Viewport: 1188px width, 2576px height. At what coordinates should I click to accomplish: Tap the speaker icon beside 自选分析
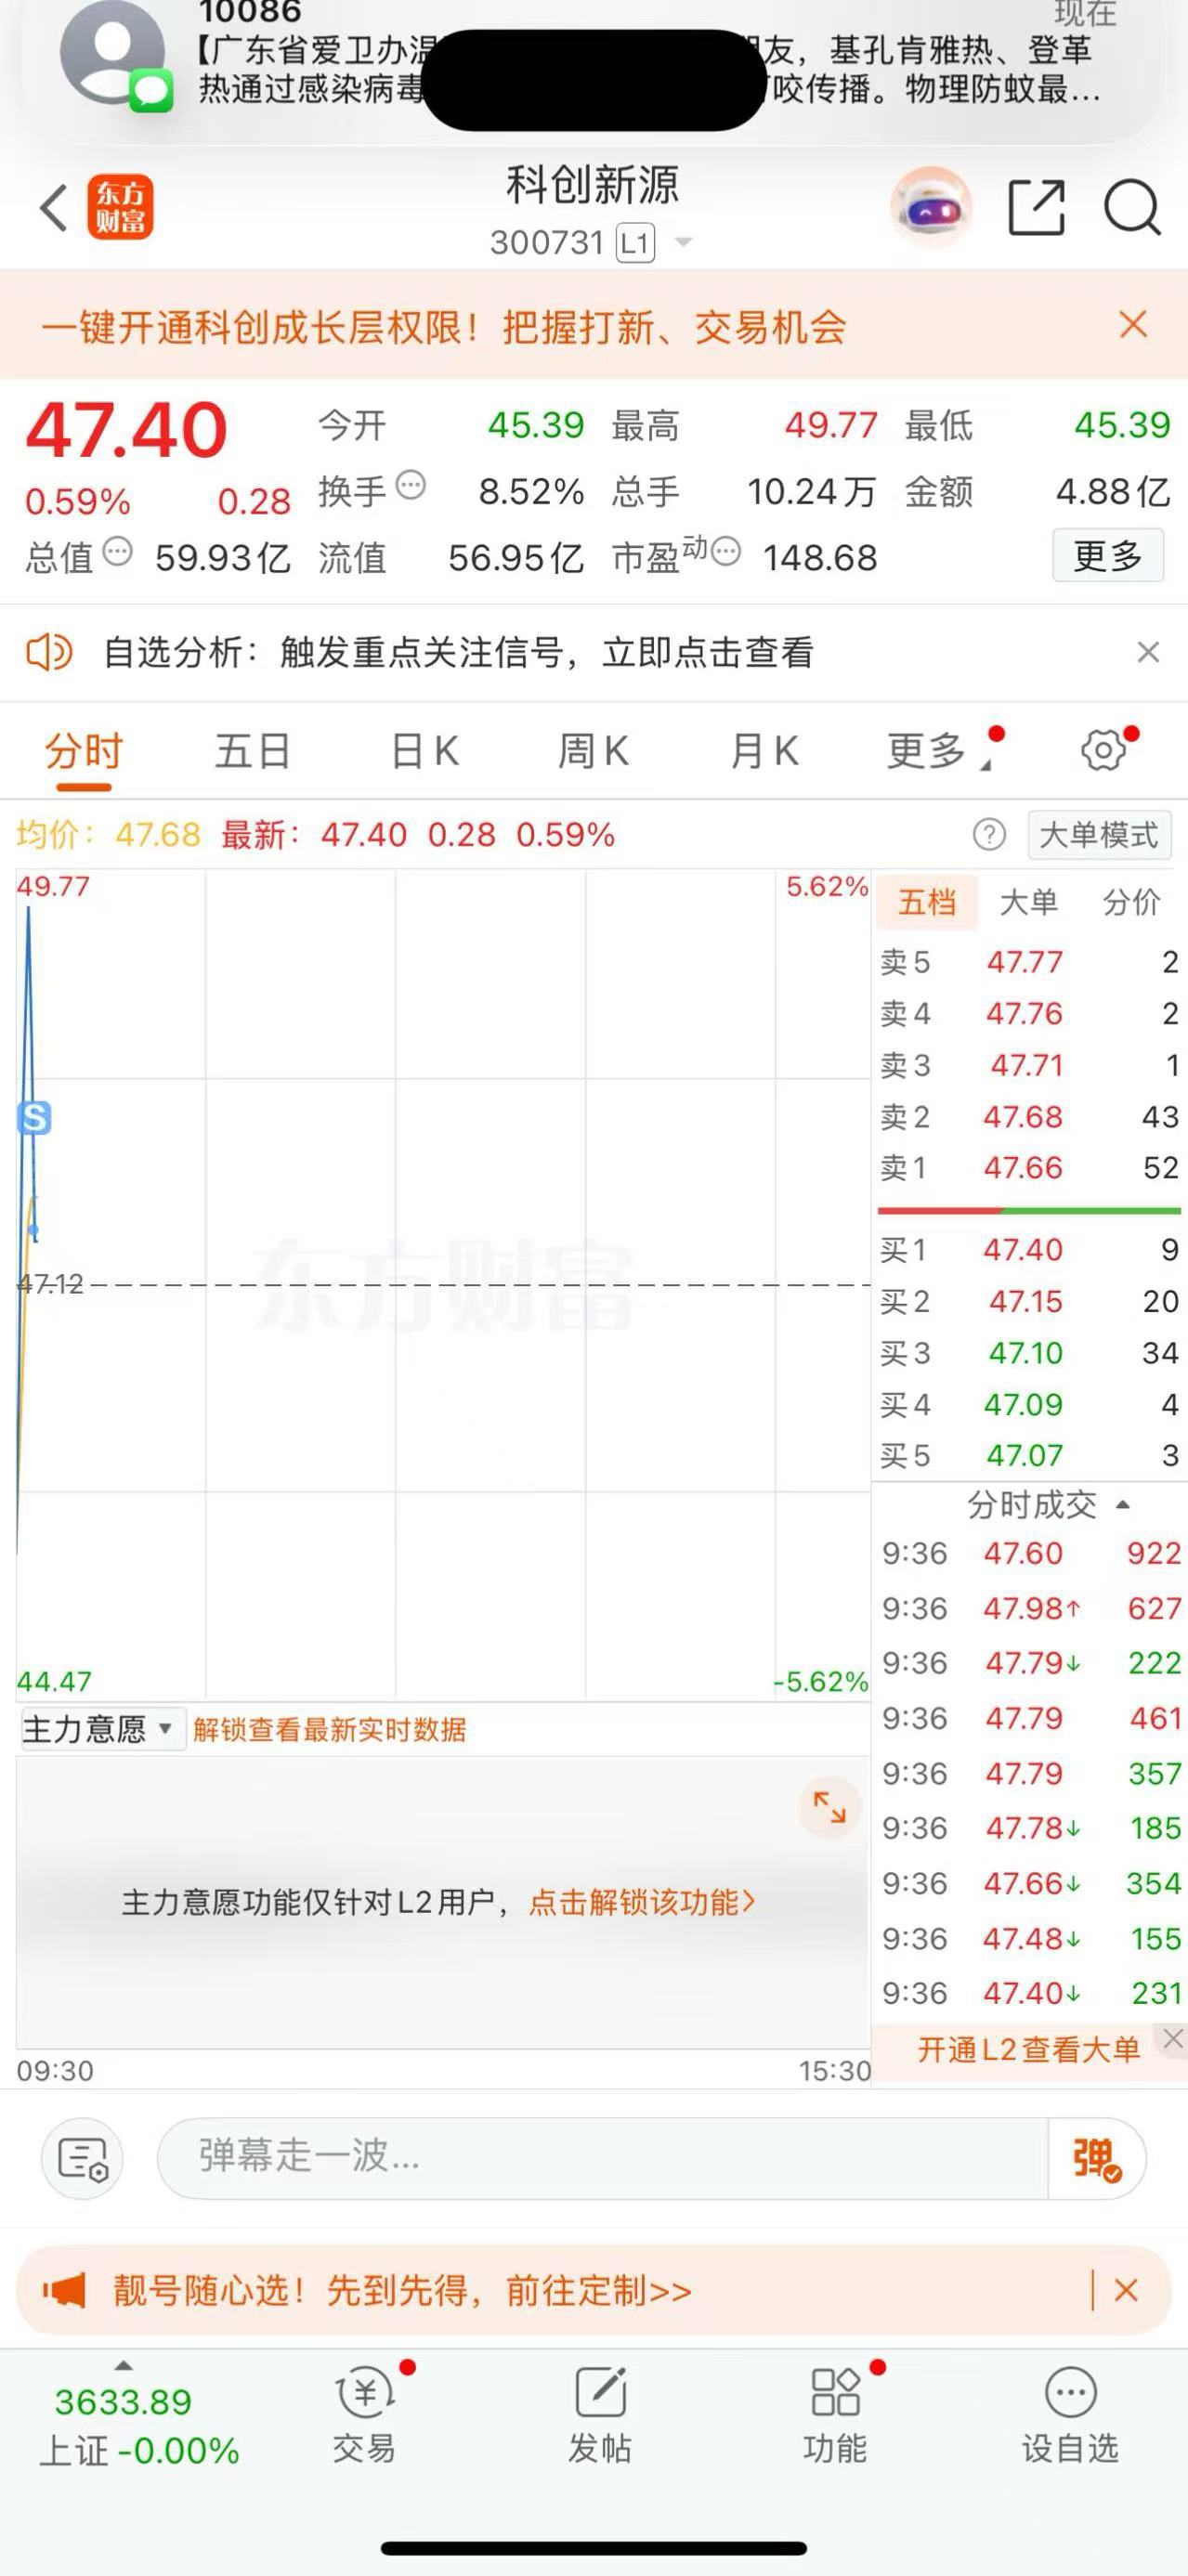coord(48,653)
